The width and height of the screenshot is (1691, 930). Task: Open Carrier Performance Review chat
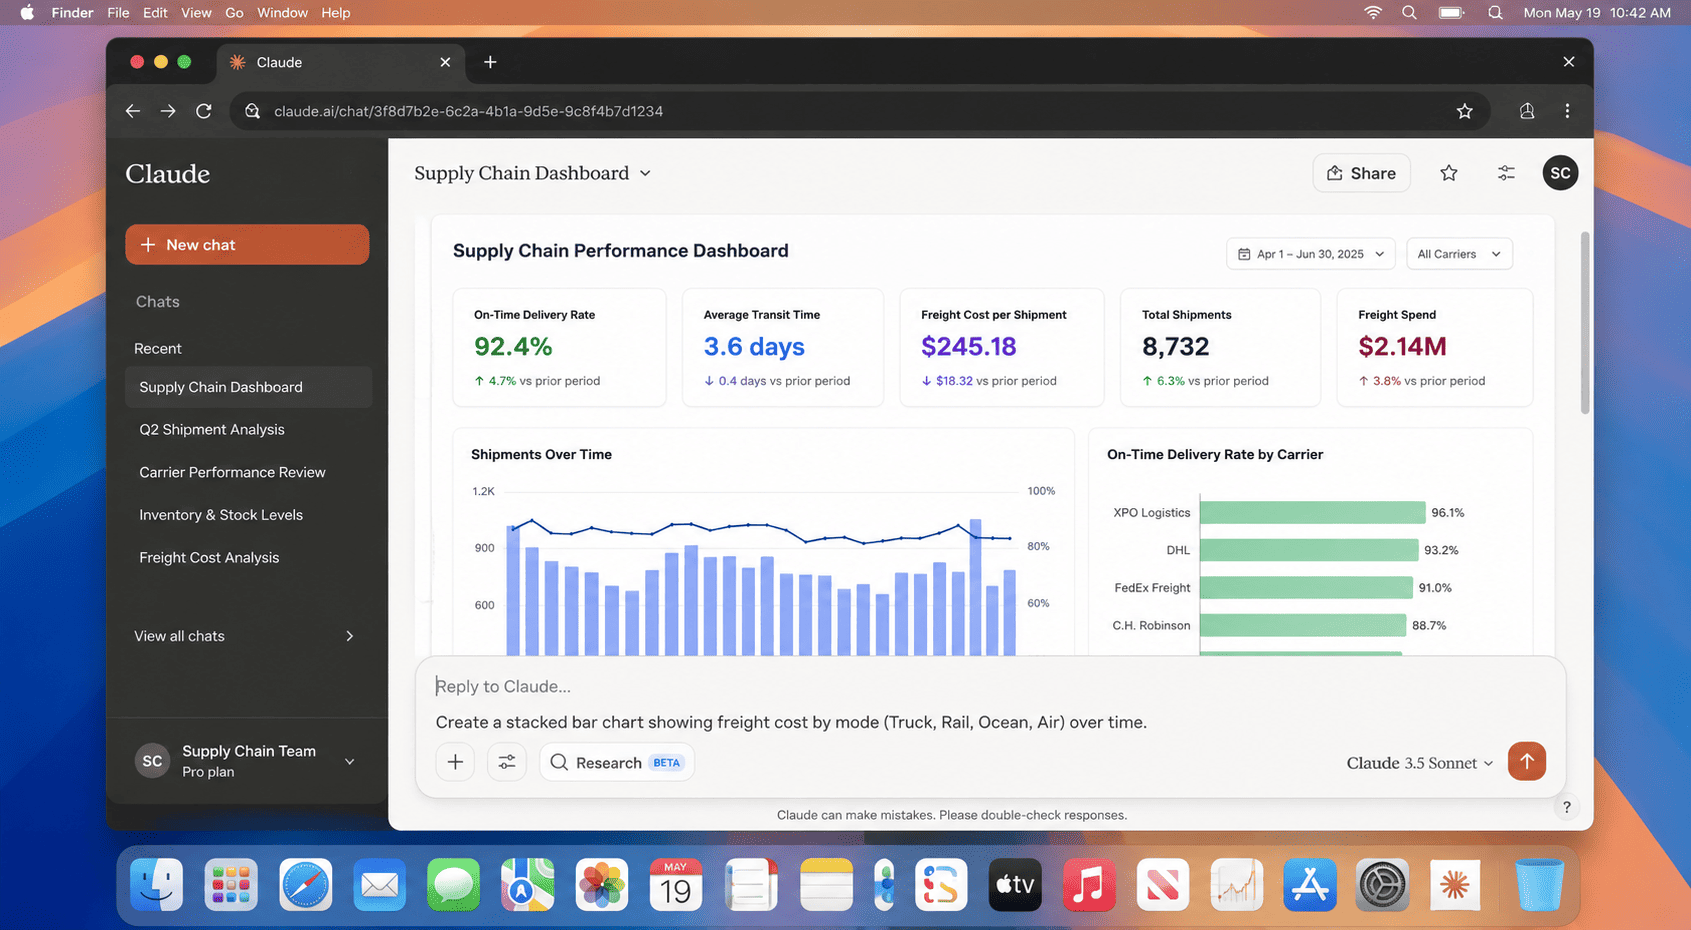pyautogui.click(x=248, y=472)
